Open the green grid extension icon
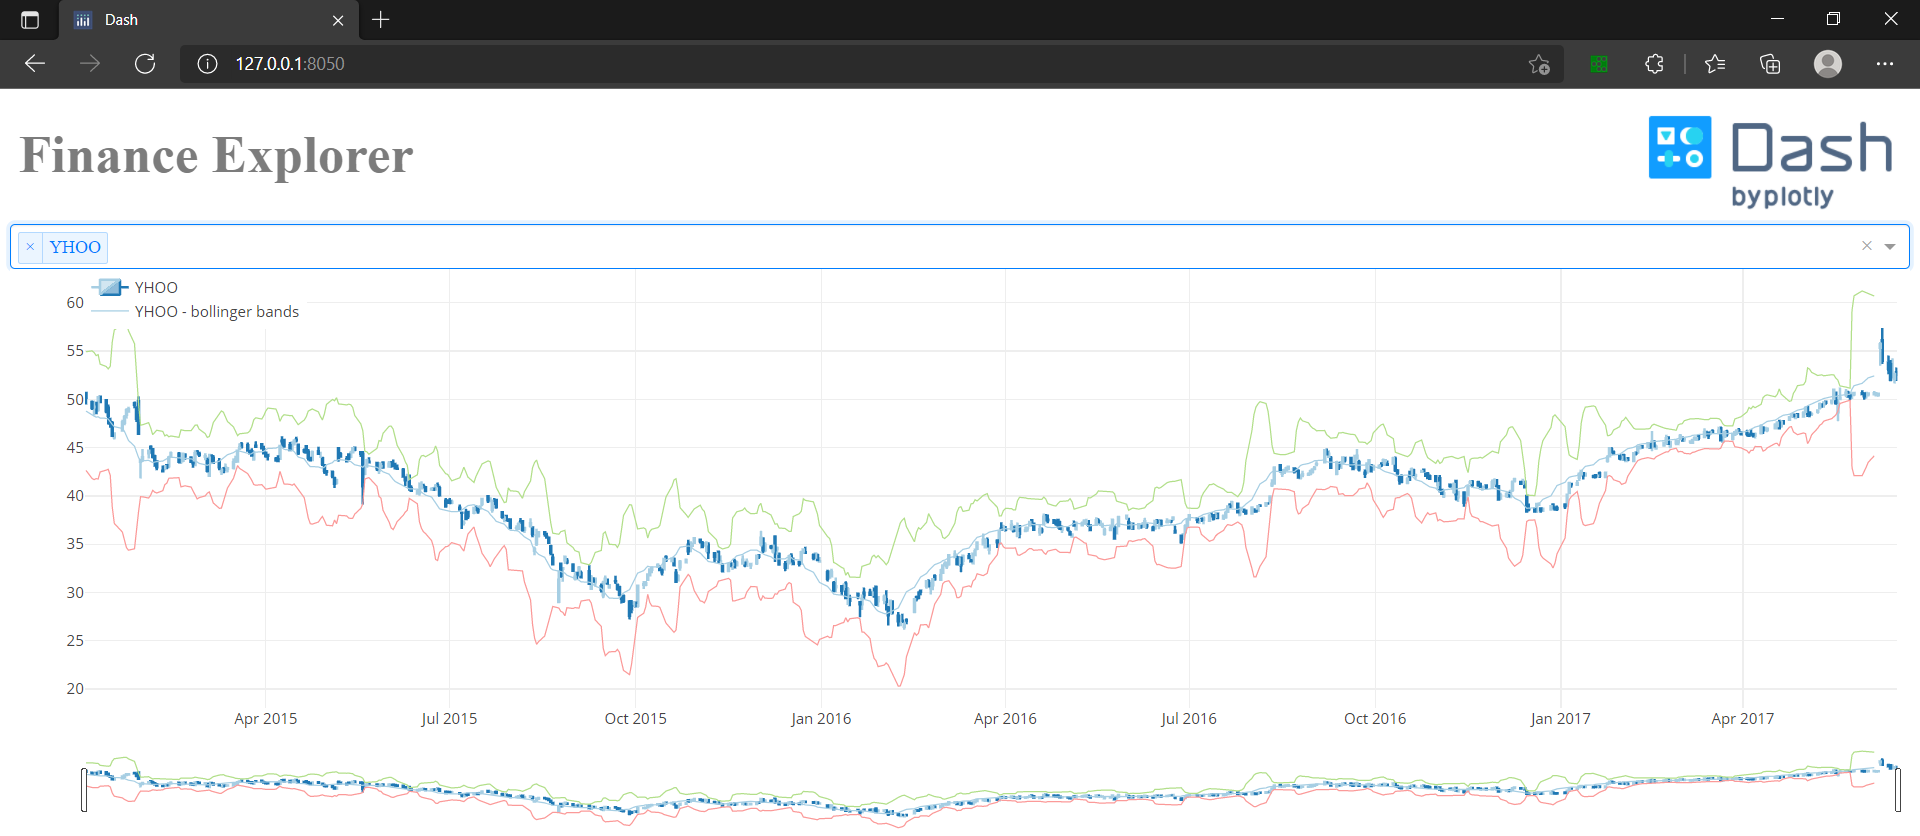1920x836 pixels. 1599,64
